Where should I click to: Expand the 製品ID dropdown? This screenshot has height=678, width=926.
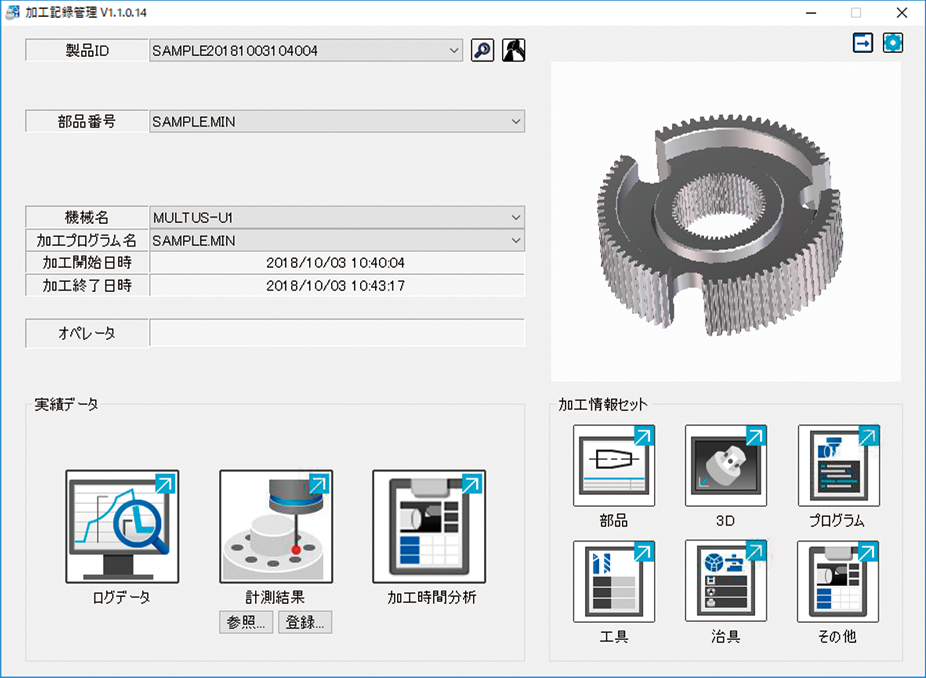(455, 50)
